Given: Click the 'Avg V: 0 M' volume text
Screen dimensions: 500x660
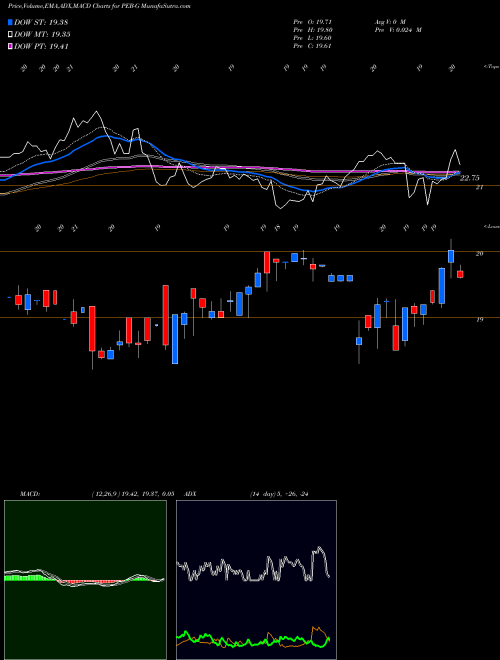Looking at the screenshot, I should 390,21.
